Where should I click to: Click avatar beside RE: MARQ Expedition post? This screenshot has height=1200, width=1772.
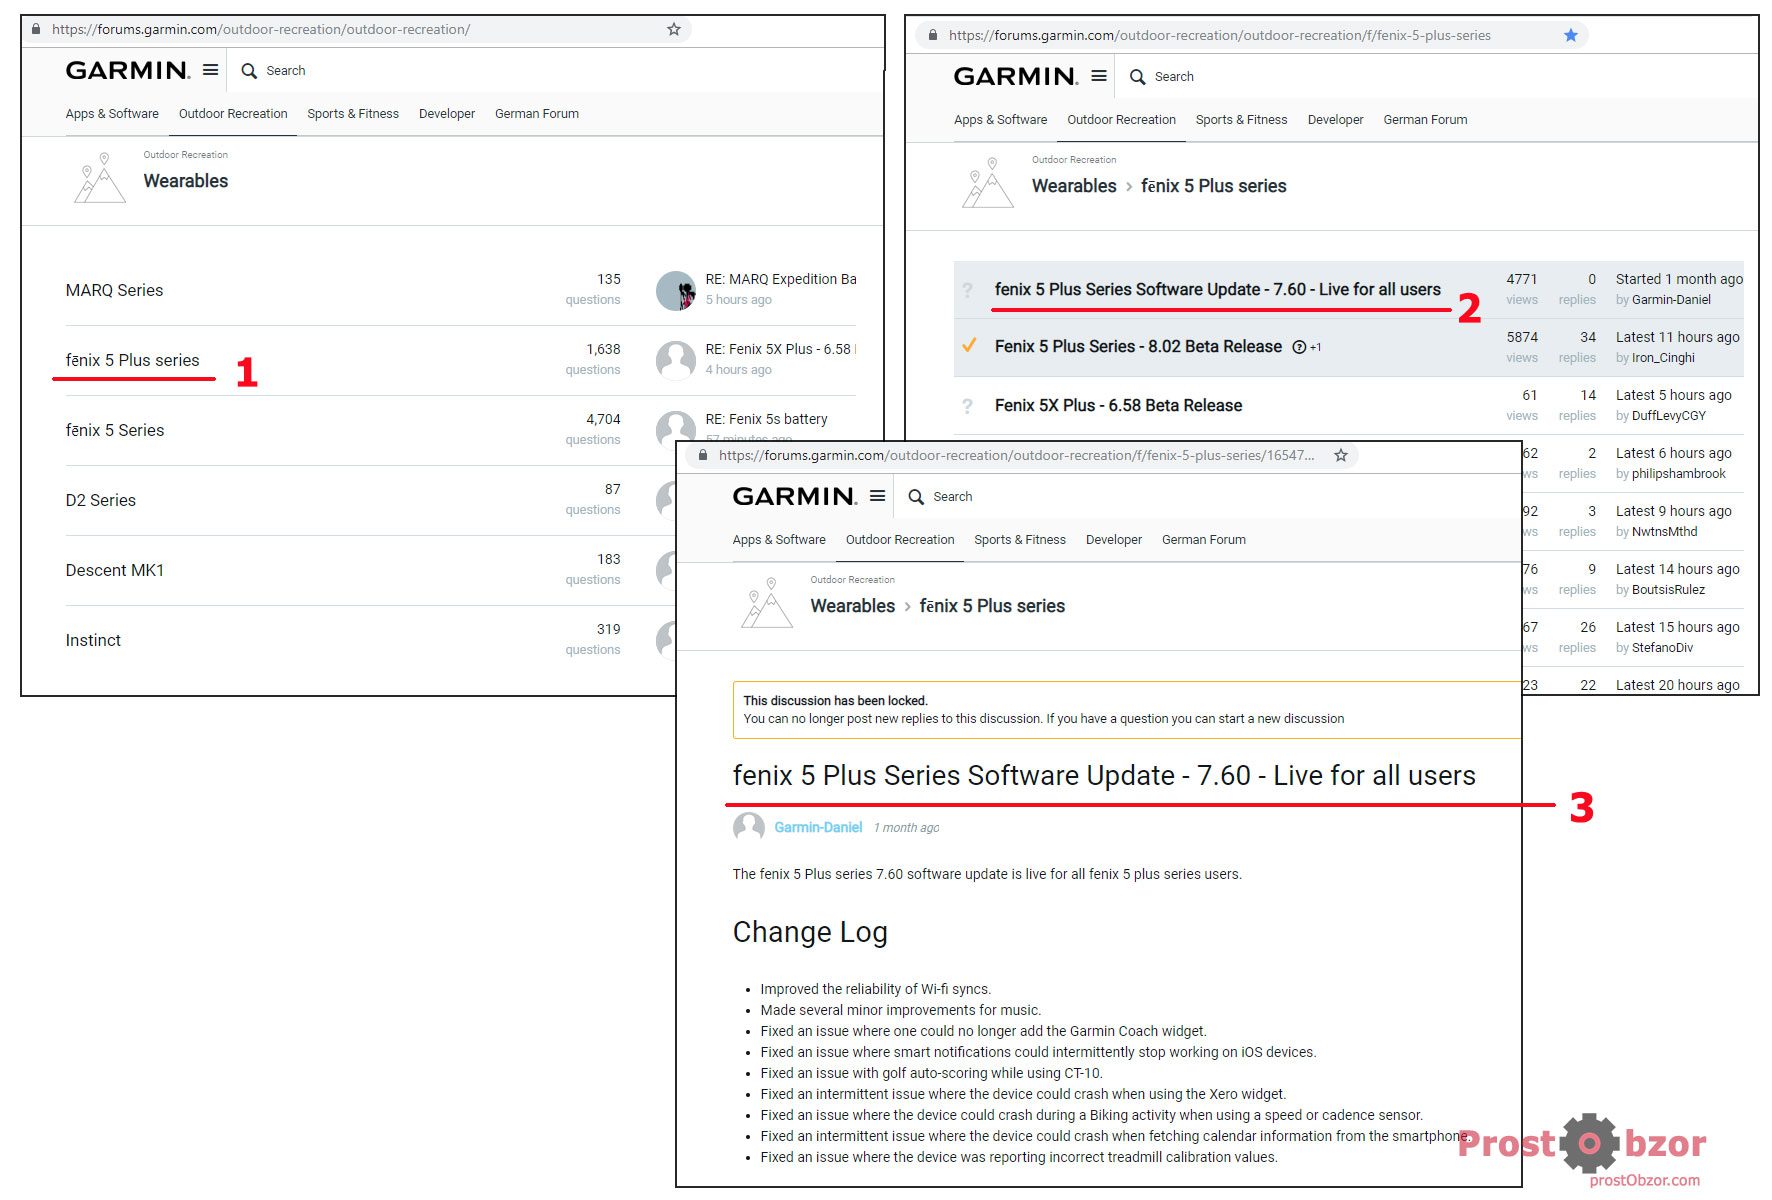(x=676, y=290)
